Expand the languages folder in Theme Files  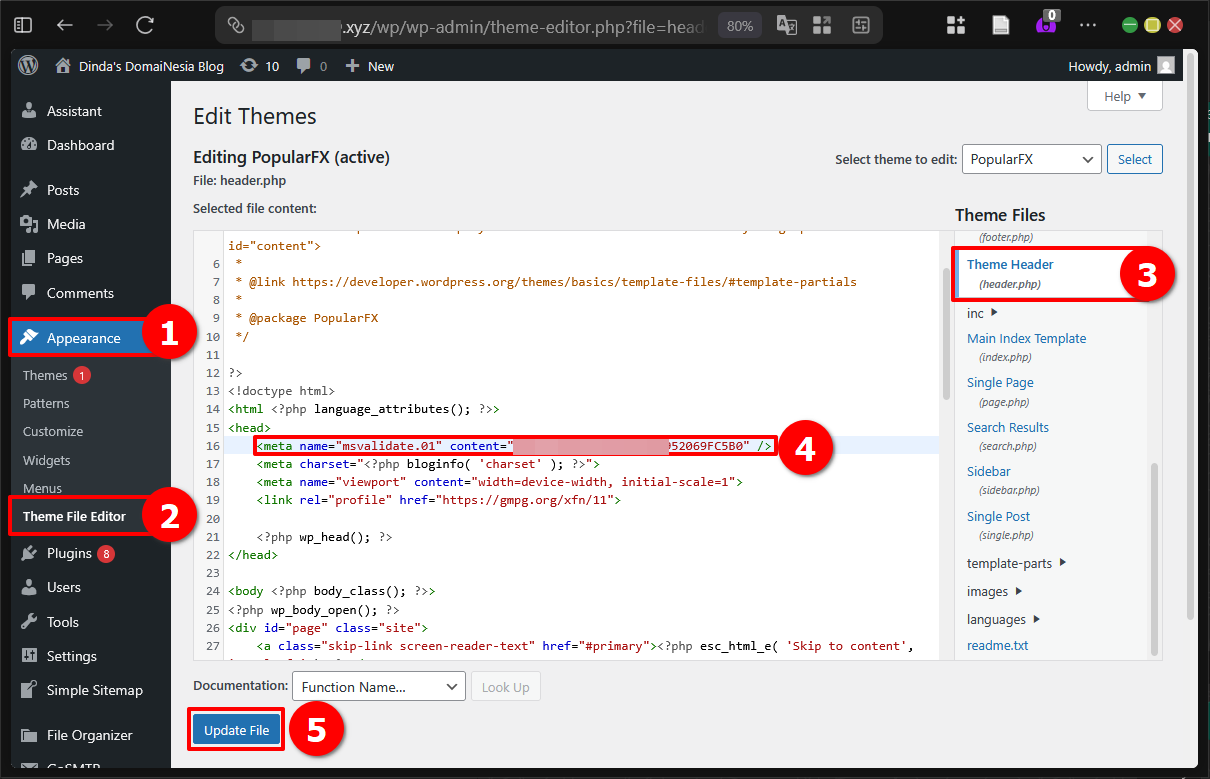[997, 619]
